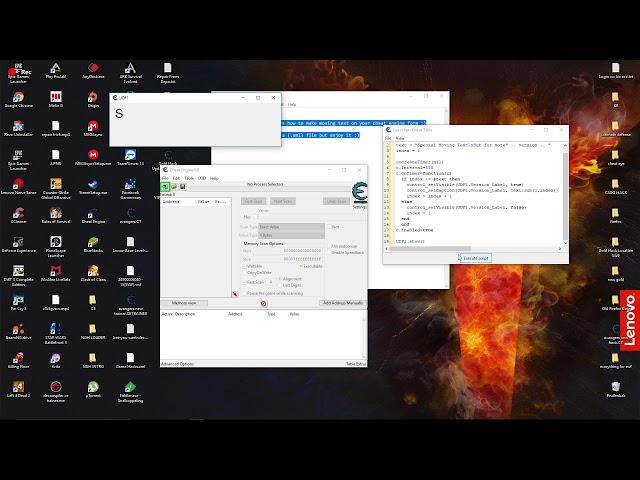Click Table Extras at the bottom of Cheat Engine

[356, 364]
